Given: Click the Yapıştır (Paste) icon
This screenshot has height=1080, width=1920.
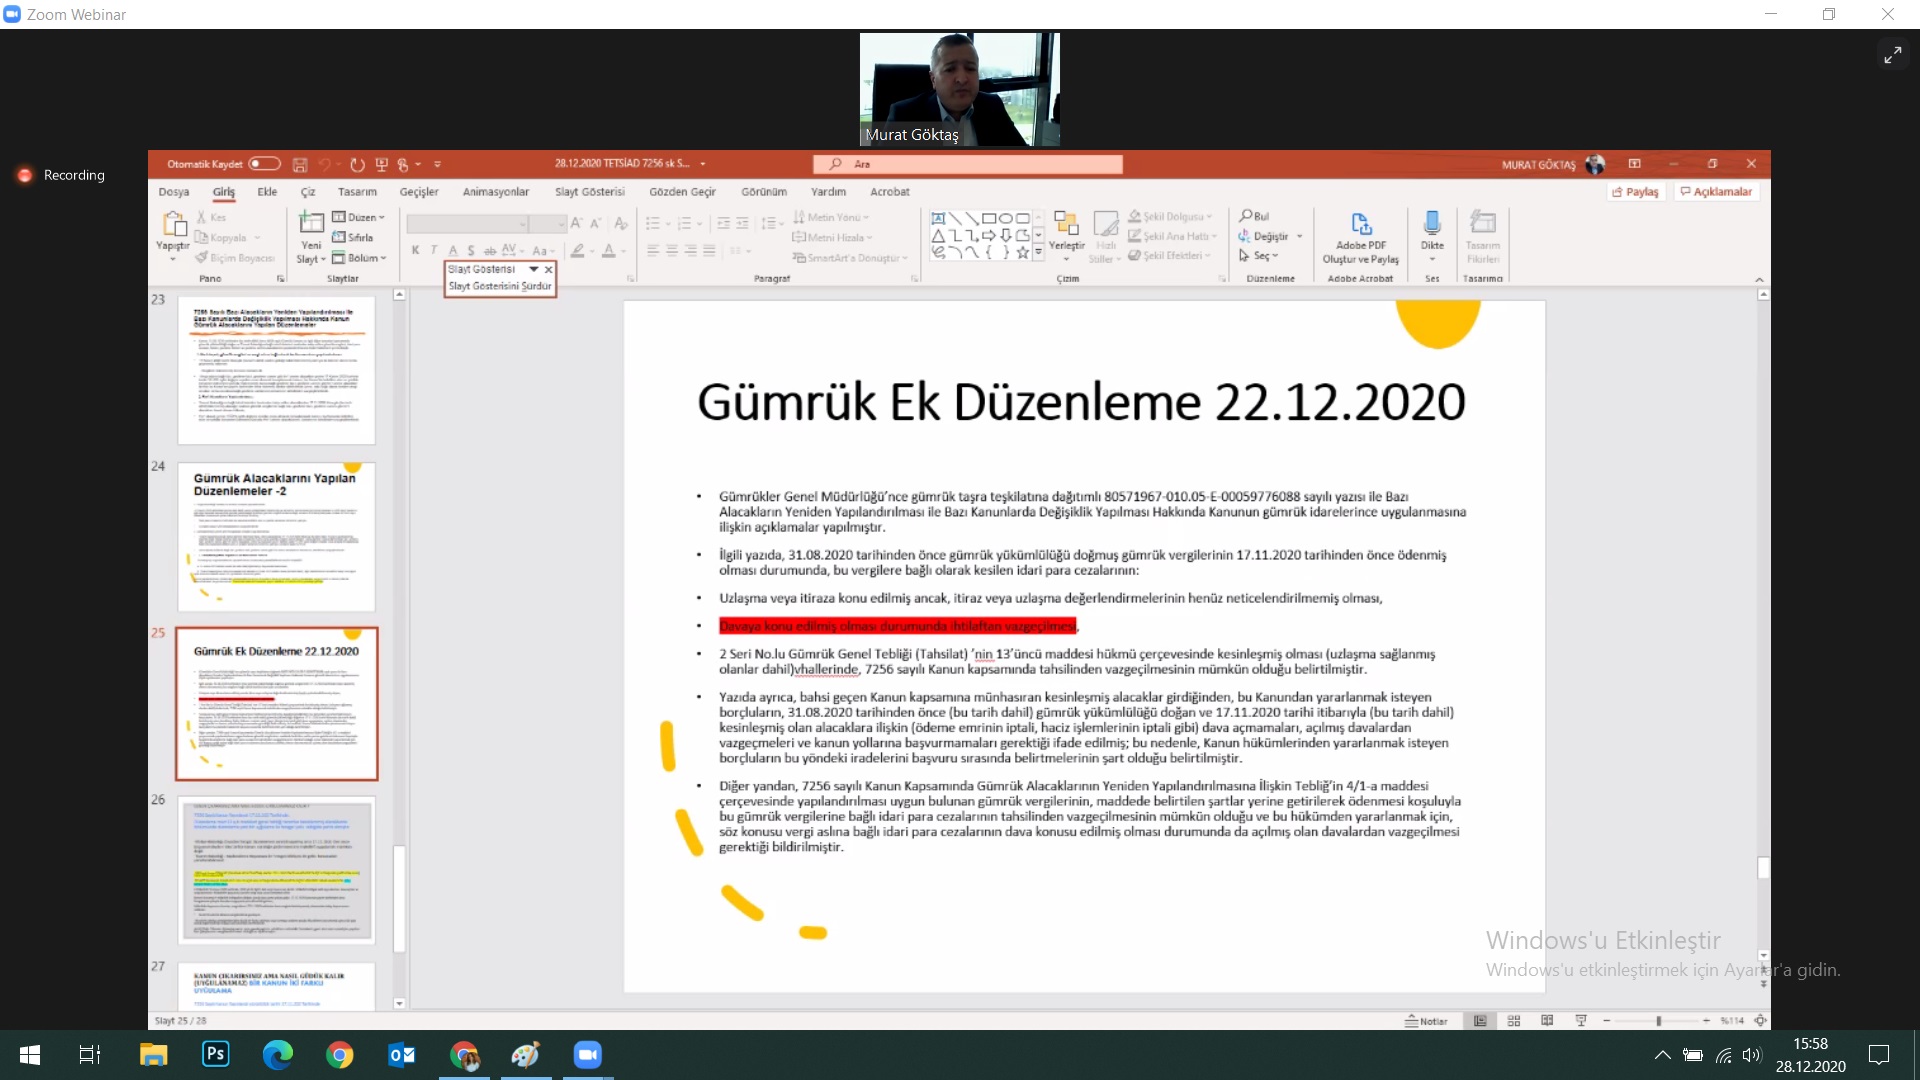Looking at the screenshot, I should click(173, 224).
